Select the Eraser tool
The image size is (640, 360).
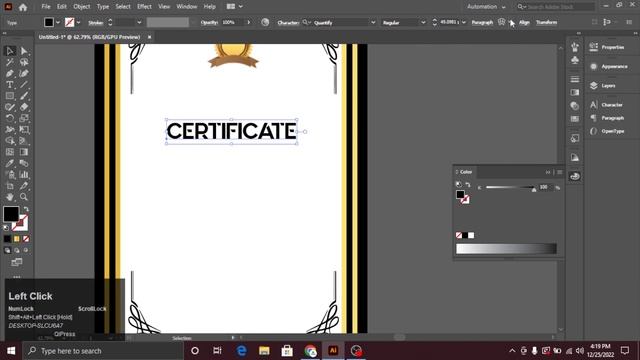pyautogui.click(x=24, y=107)
